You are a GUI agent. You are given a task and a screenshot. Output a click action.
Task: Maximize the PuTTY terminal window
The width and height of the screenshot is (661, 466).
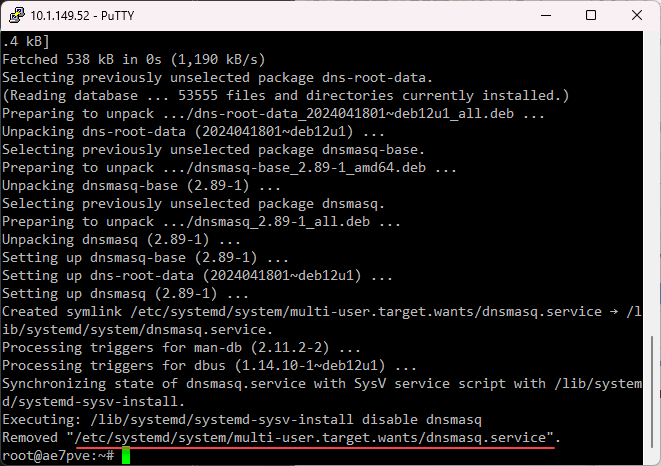point(590,15)
